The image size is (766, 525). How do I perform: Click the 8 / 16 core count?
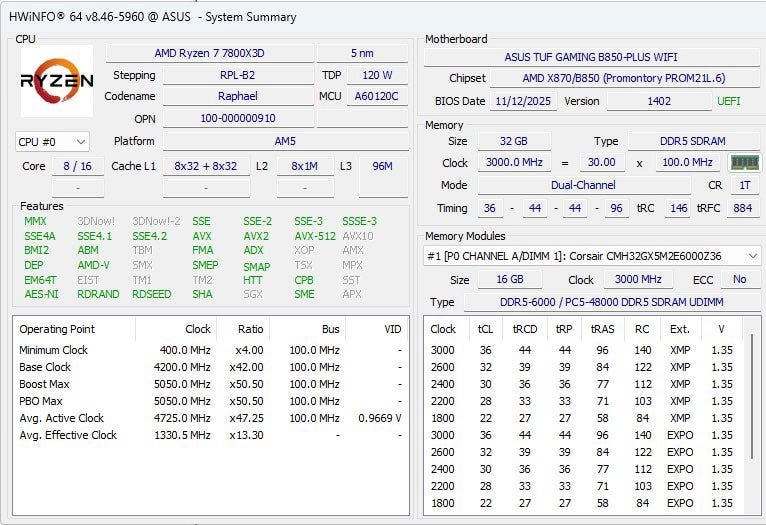coord(78,166)
